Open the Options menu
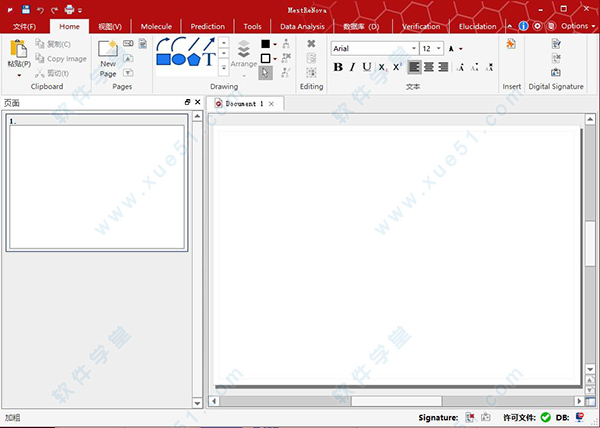 [578, 26]
